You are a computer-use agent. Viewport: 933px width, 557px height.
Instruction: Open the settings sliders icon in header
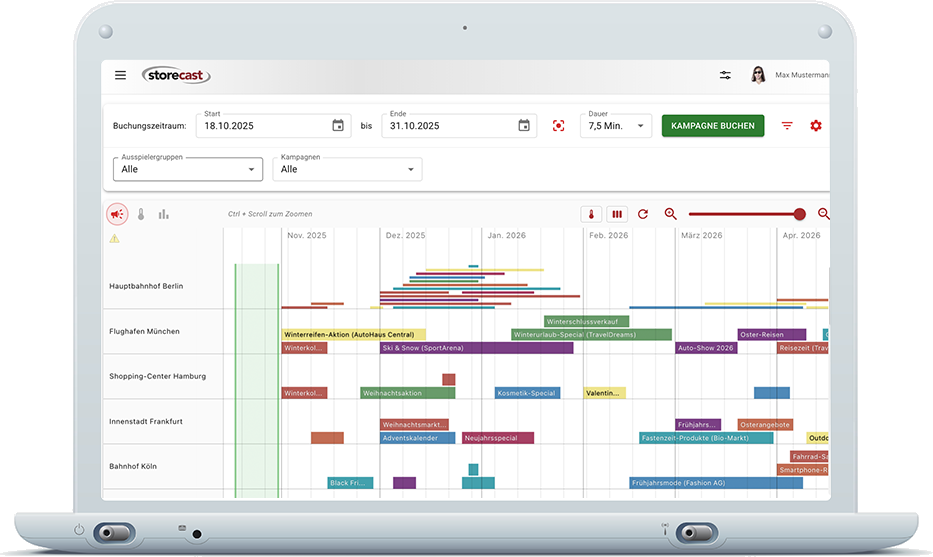(725, 75)
